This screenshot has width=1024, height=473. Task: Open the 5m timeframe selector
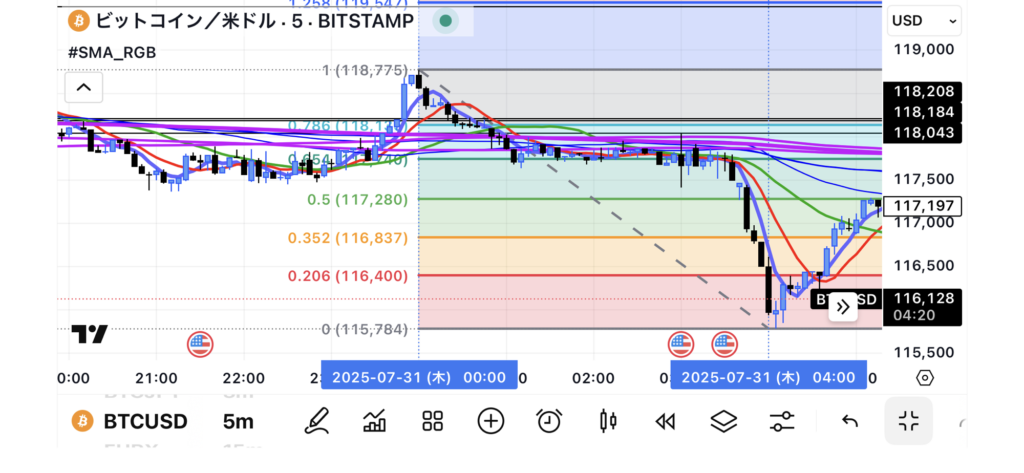coord(238,421)
